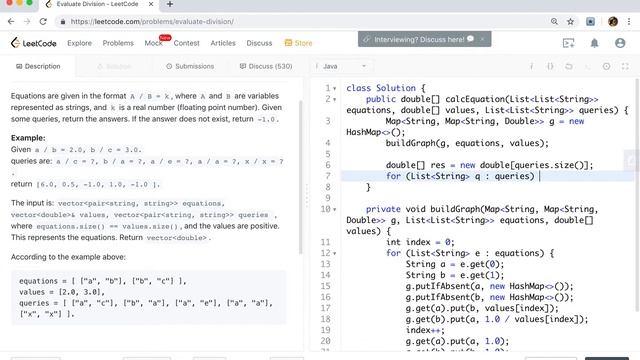
Task: Bookmark this page with star icon
Action: point(570,22)
